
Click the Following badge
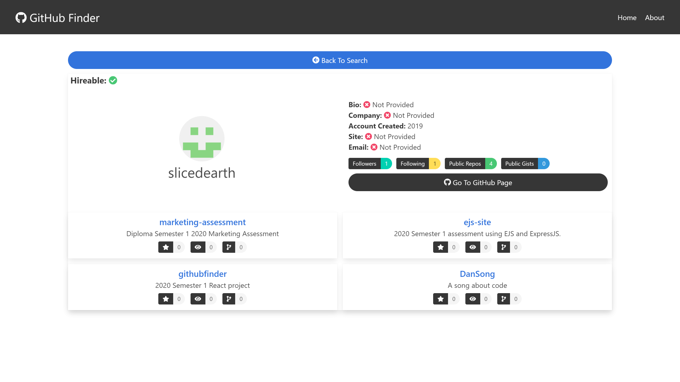(418, 163)
